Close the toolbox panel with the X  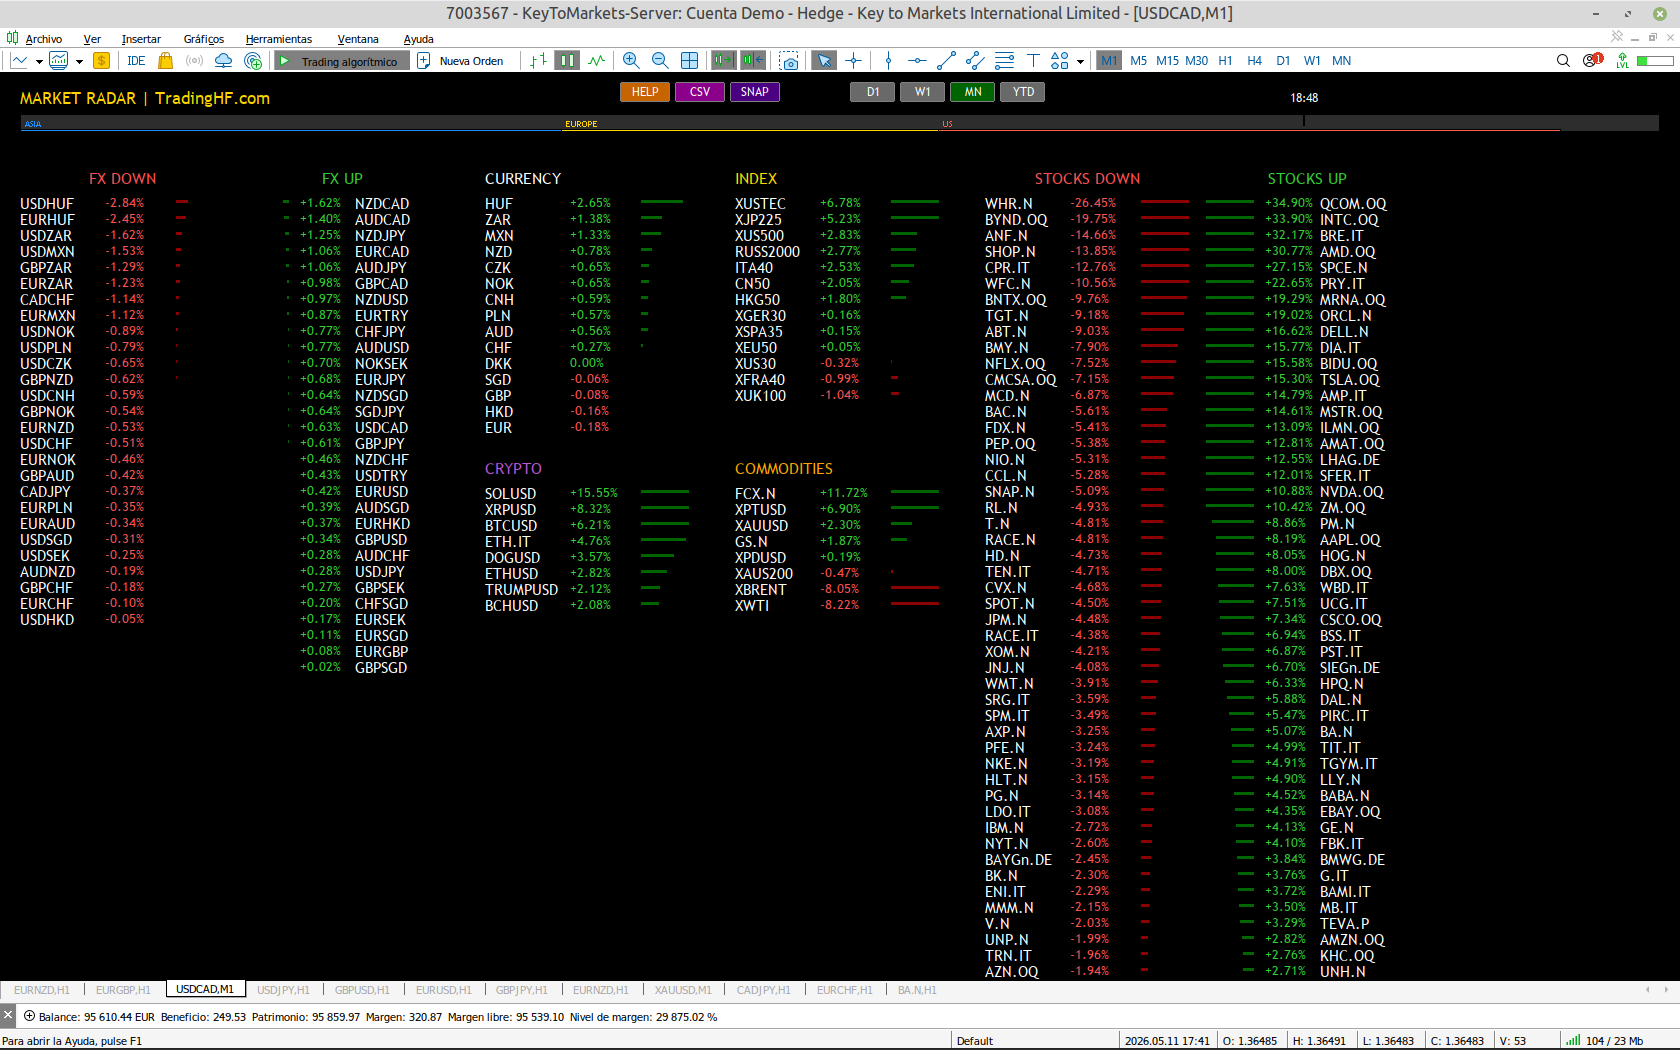[x=8, y=1016]
